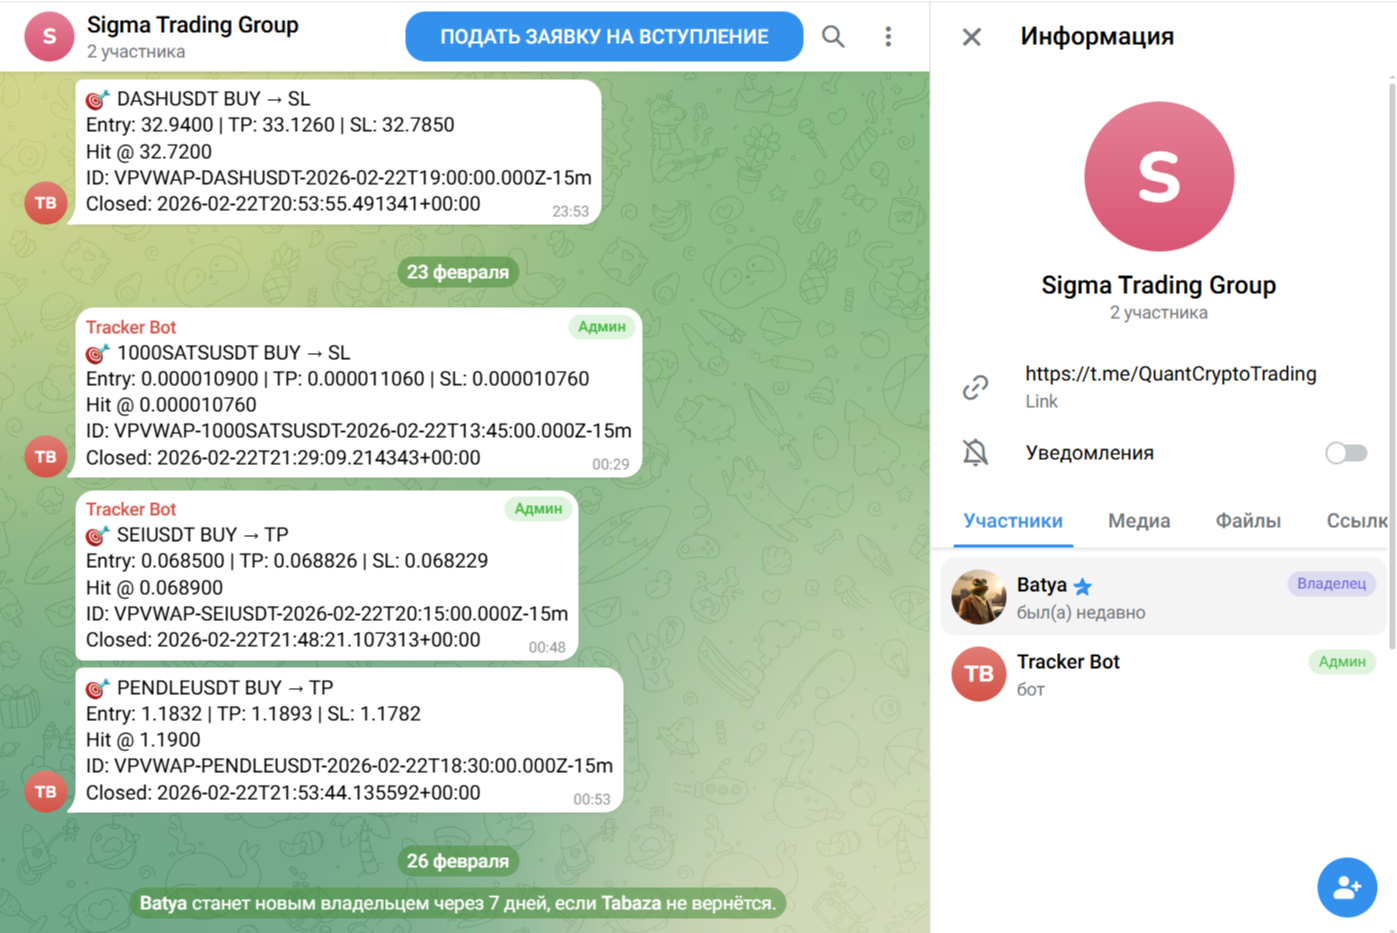Click TB avatar beside the PENDLEUSDT message
Viewport: 1397px width, 933px height.
tap(46, 791)
